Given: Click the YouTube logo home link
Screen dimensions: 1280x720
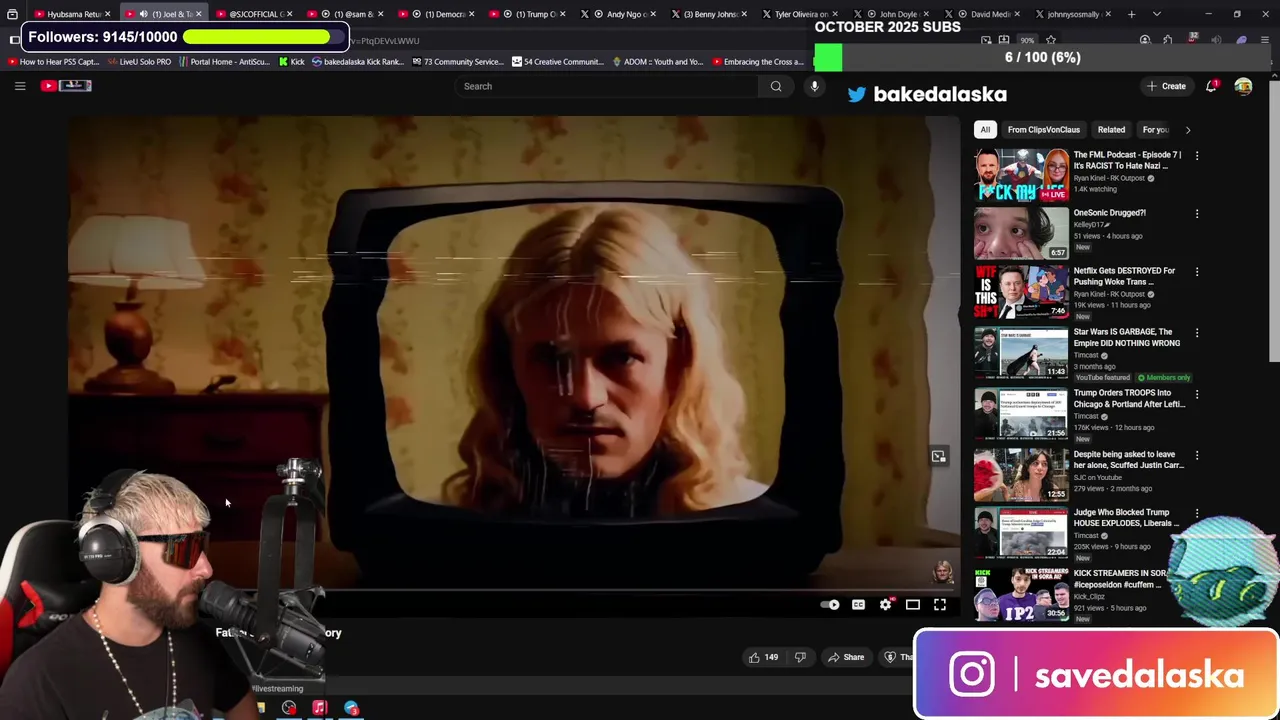Looking at the screenshot, I should click(66, 86).
